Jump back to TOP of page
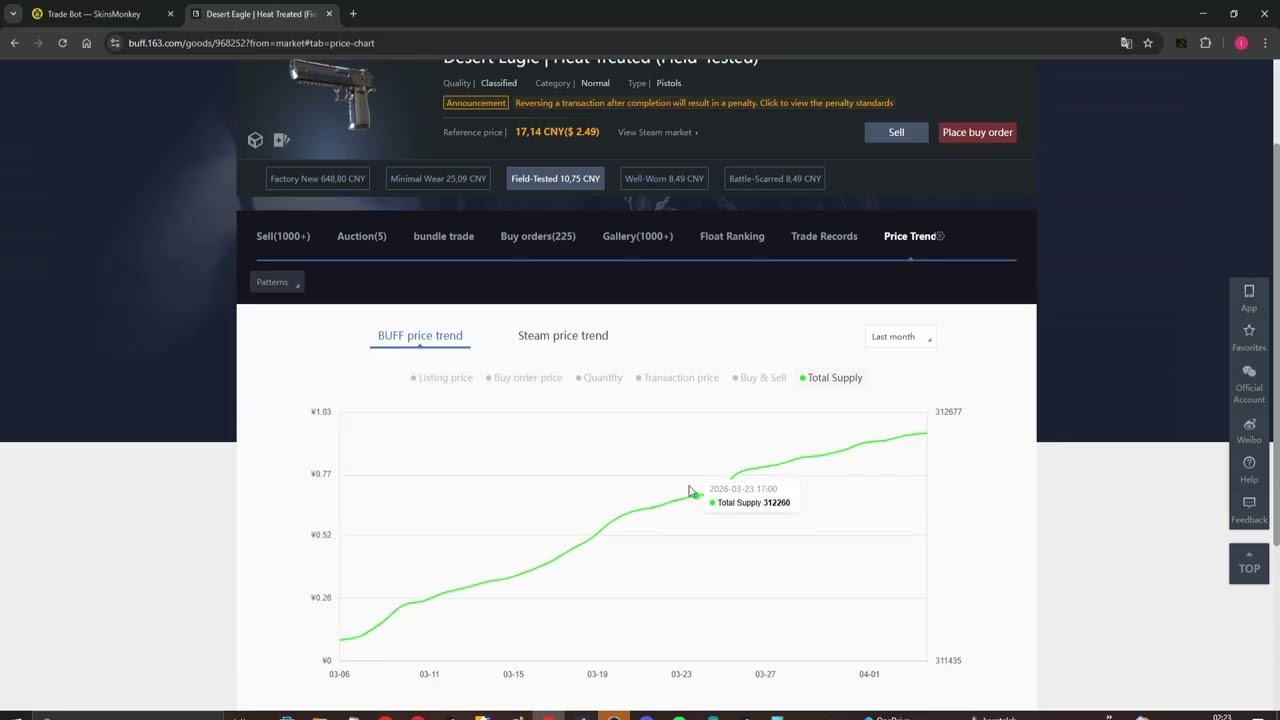 [x=1249, y=563]
